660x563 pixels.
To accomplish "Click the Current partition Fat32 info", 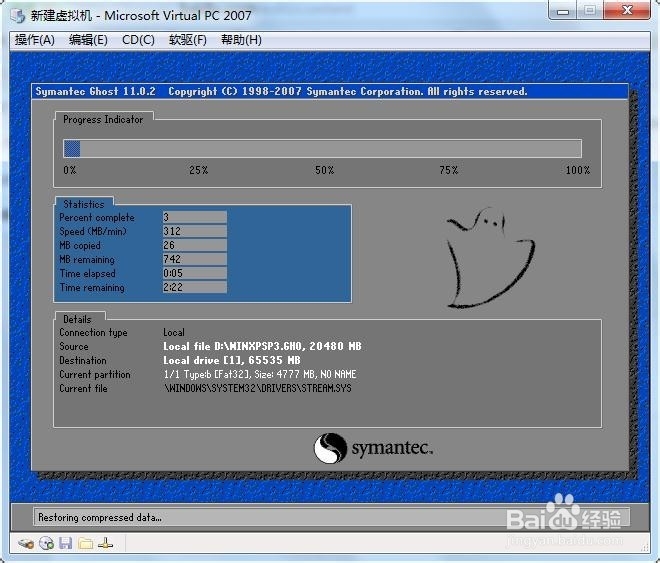I will [x=260, y=374].
